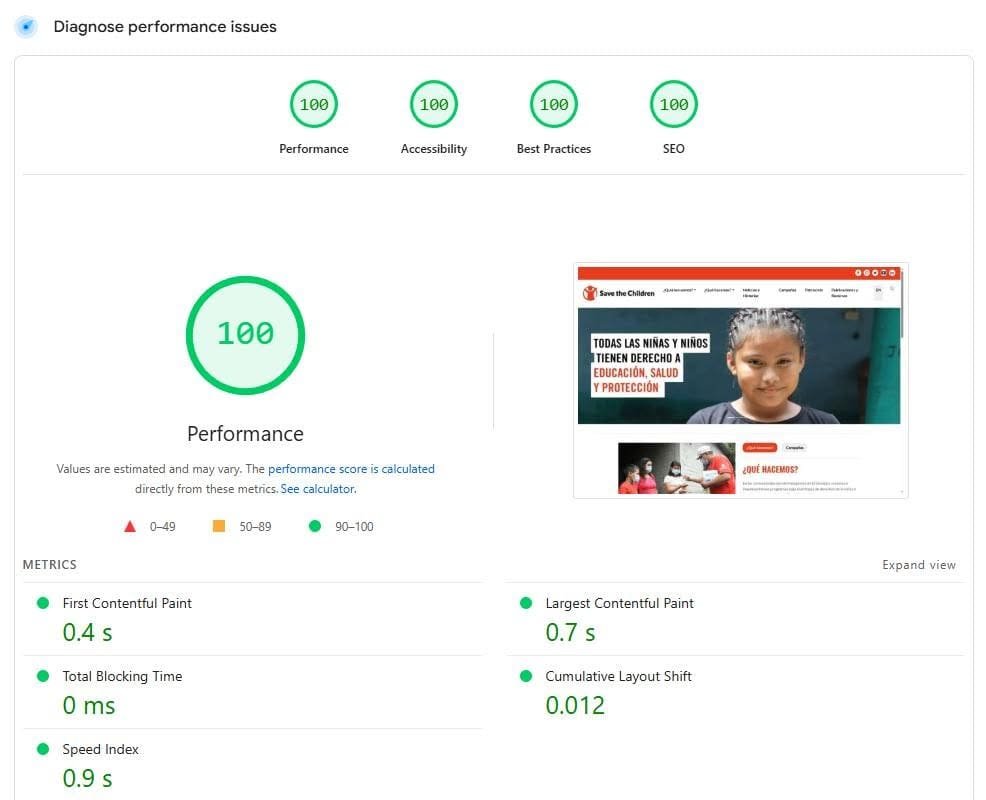The height and width of the screenshot is (800, 986).
Task: Click the Accessibility score gauge
Action: point(434,104)
